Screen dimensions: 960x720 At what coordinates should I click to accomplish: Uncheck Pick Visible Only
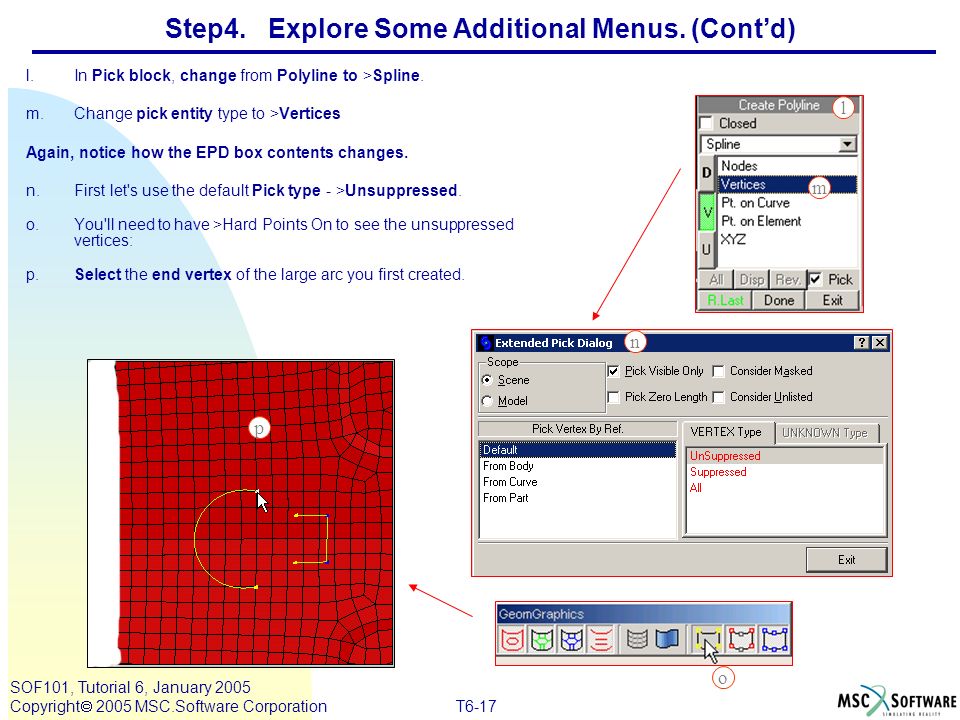(613, 371)
